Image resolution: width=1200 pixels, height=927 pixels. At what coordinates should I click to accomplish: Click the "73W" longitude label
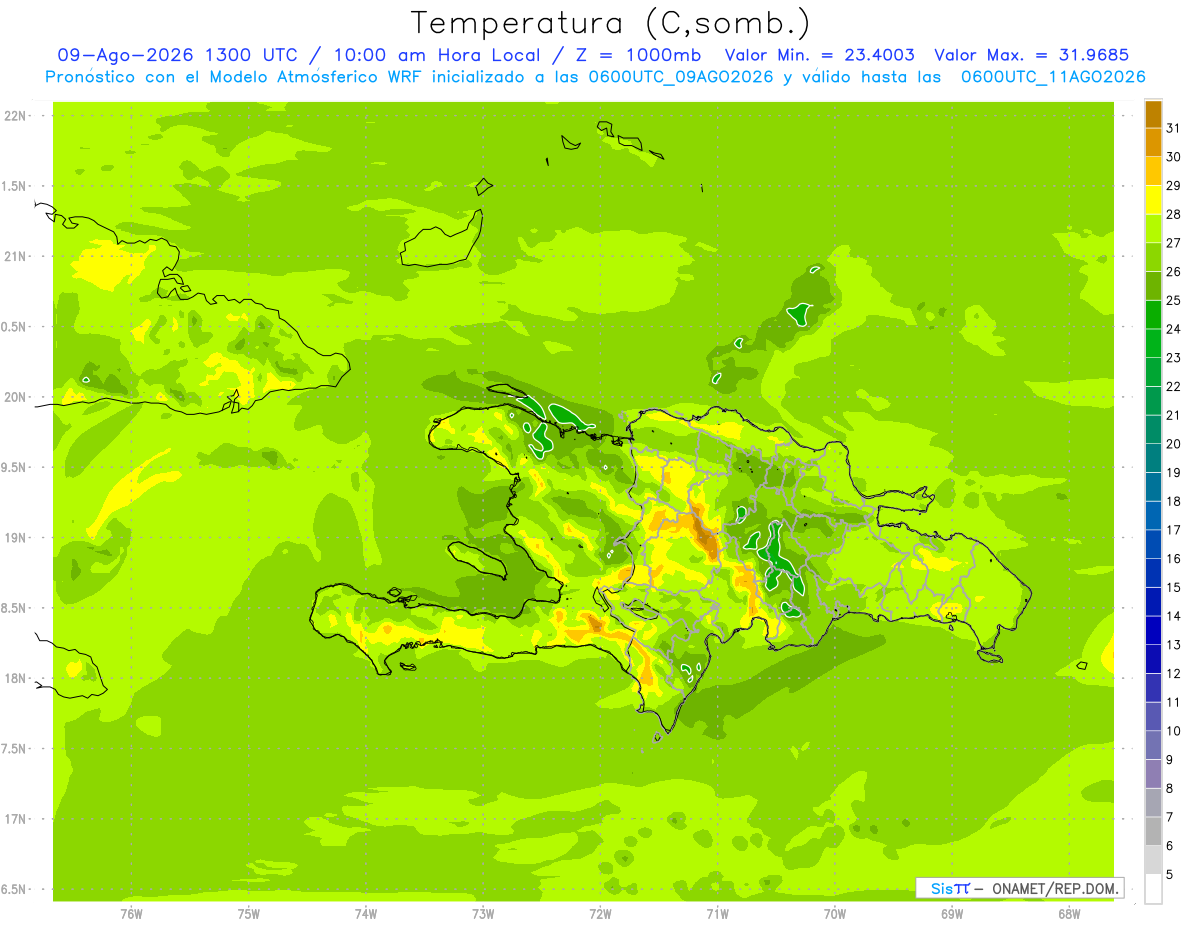click(483, 913)
